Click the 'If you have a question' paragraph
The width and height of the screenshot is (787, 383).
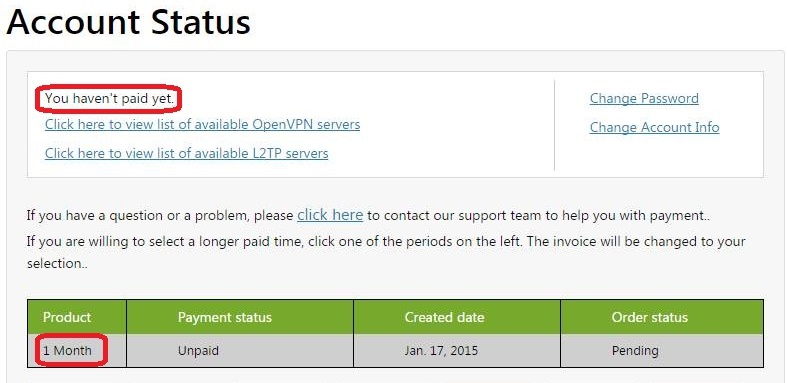(368, 216)
